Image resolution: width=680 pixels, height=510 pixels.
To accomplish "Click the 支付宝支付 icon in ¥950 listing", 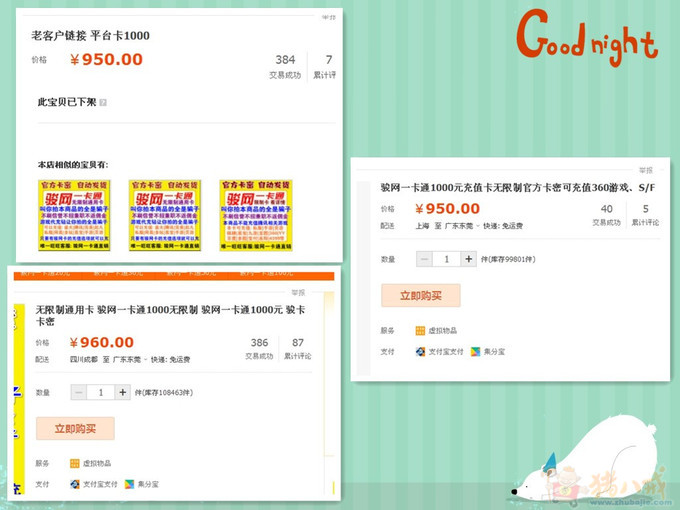I will point(421,352).
